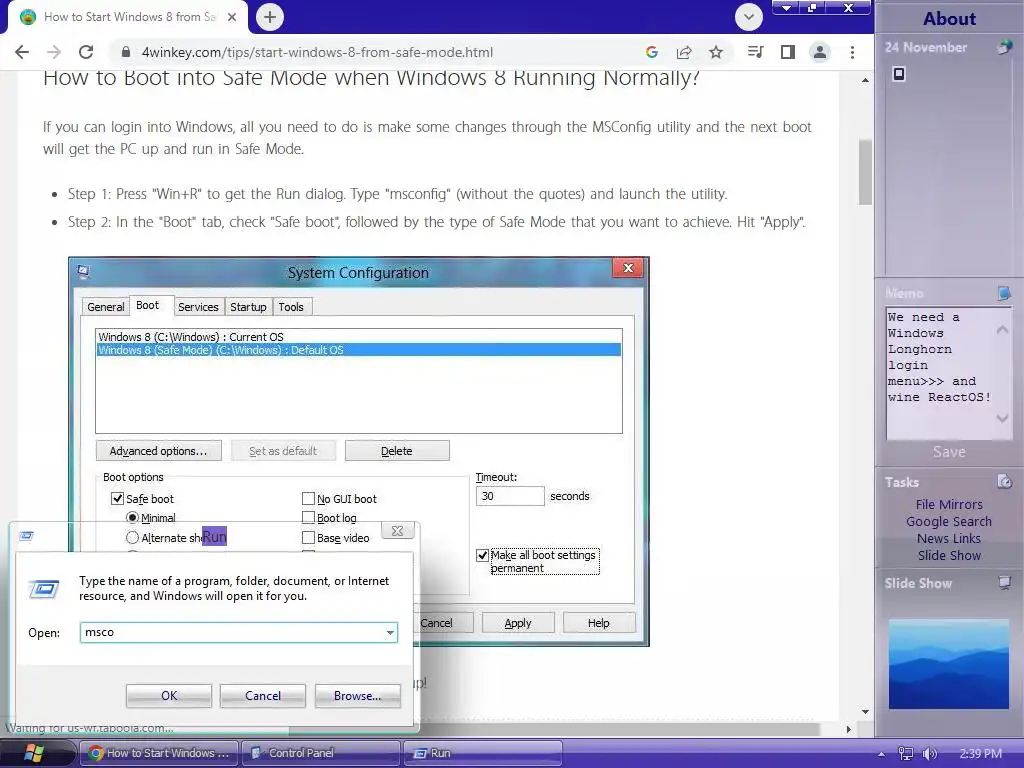Click Advanced options... button
This screenshot has height=768, width=1024.
click(158, 451)
